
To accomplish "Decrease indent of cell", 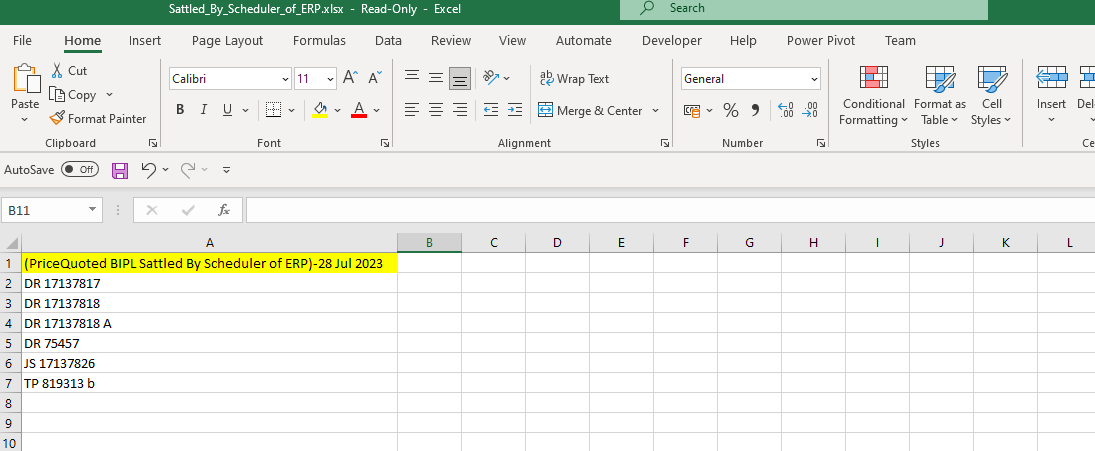I will (x=491, y=110).
